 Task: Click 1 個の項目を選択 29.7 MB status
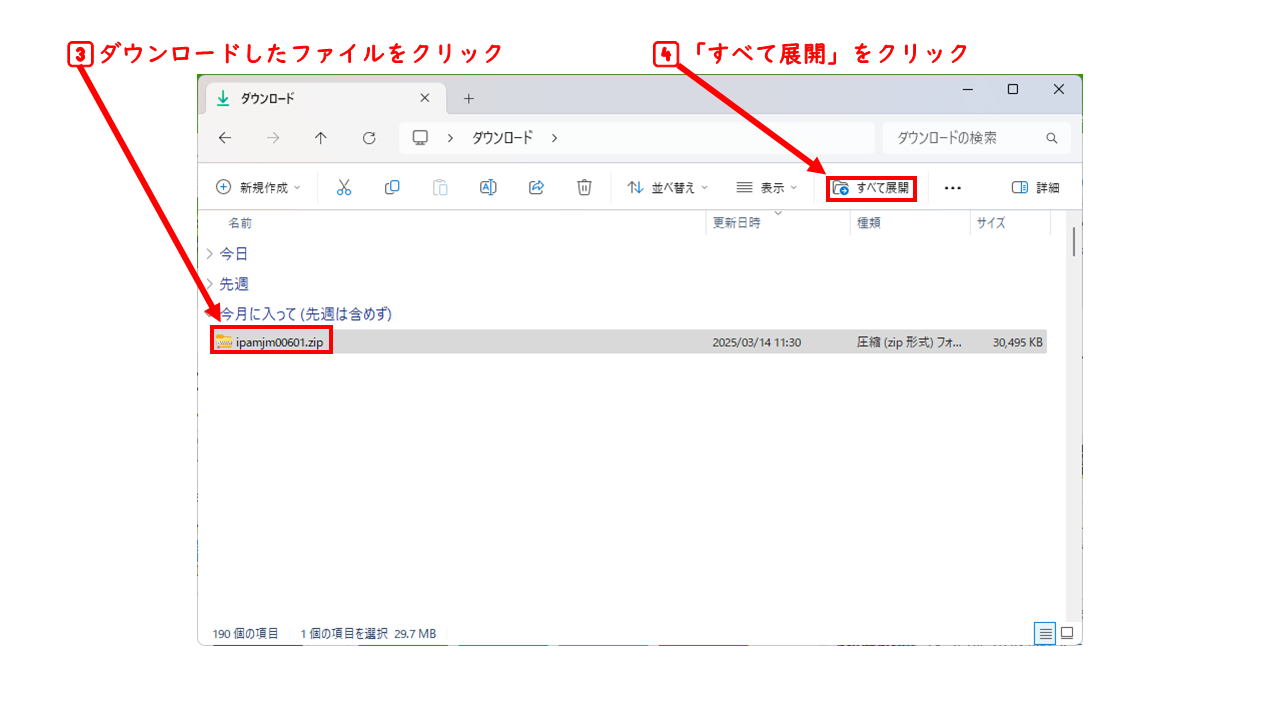pos(368,634)
